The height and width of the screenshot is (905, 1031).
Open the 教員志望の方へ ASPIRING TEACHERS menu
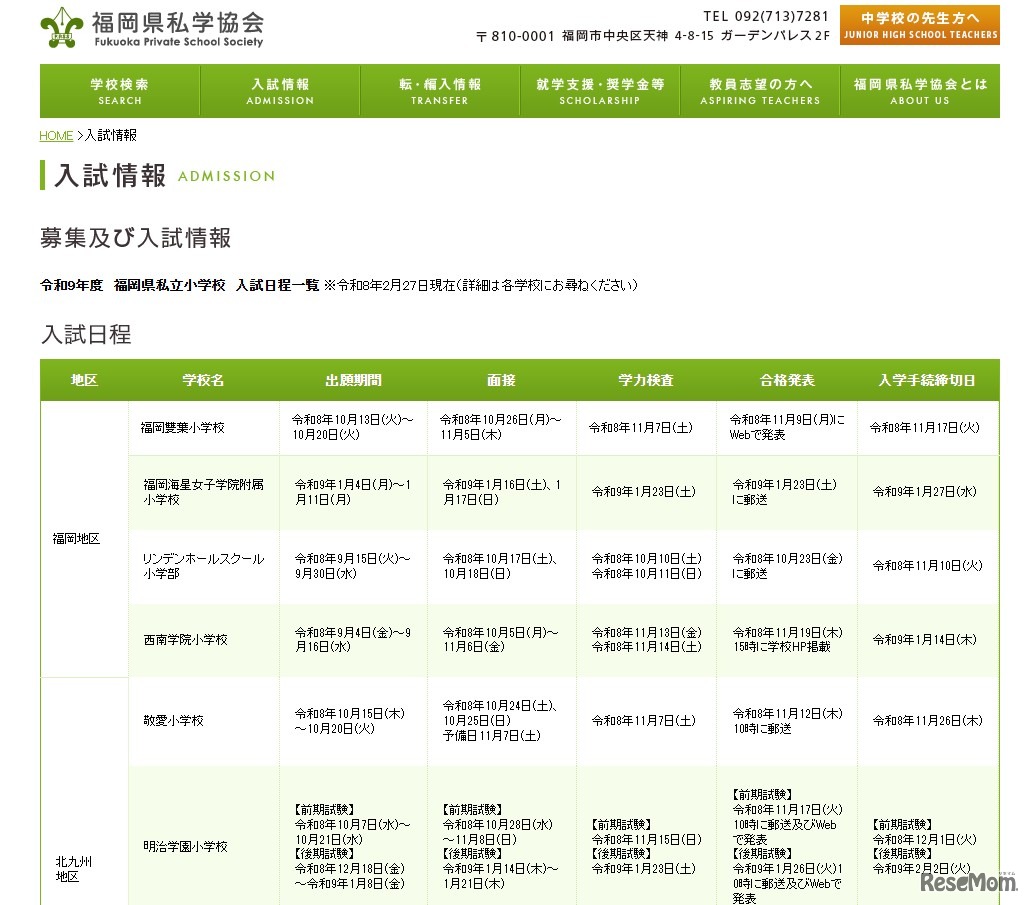click(x=760, y=91)
